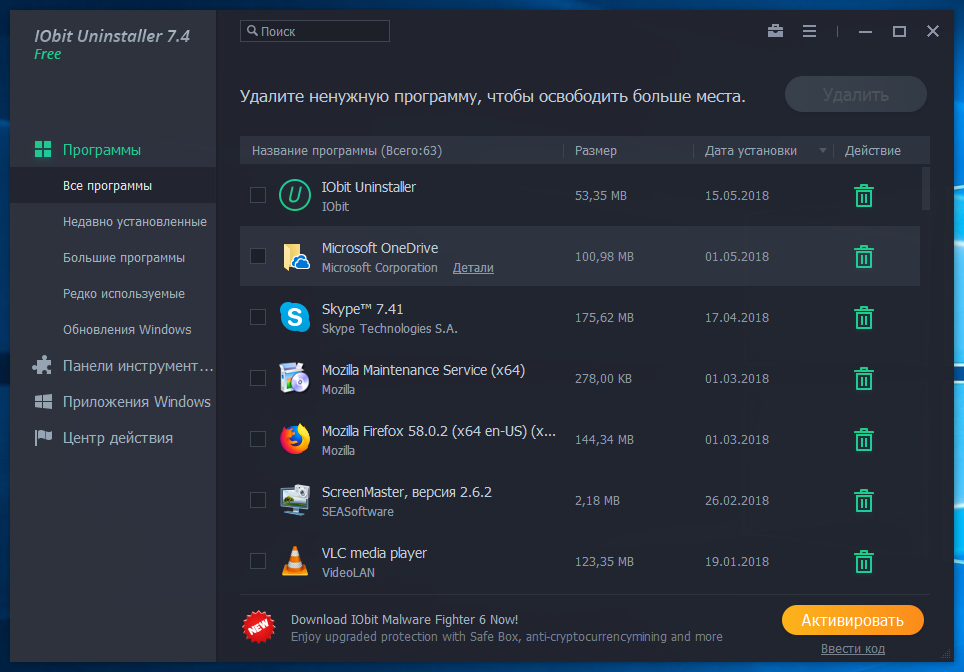Viewport: 964px width, 672px height.
Task: Switch to Большие программы view
Action: pos(124,258)
